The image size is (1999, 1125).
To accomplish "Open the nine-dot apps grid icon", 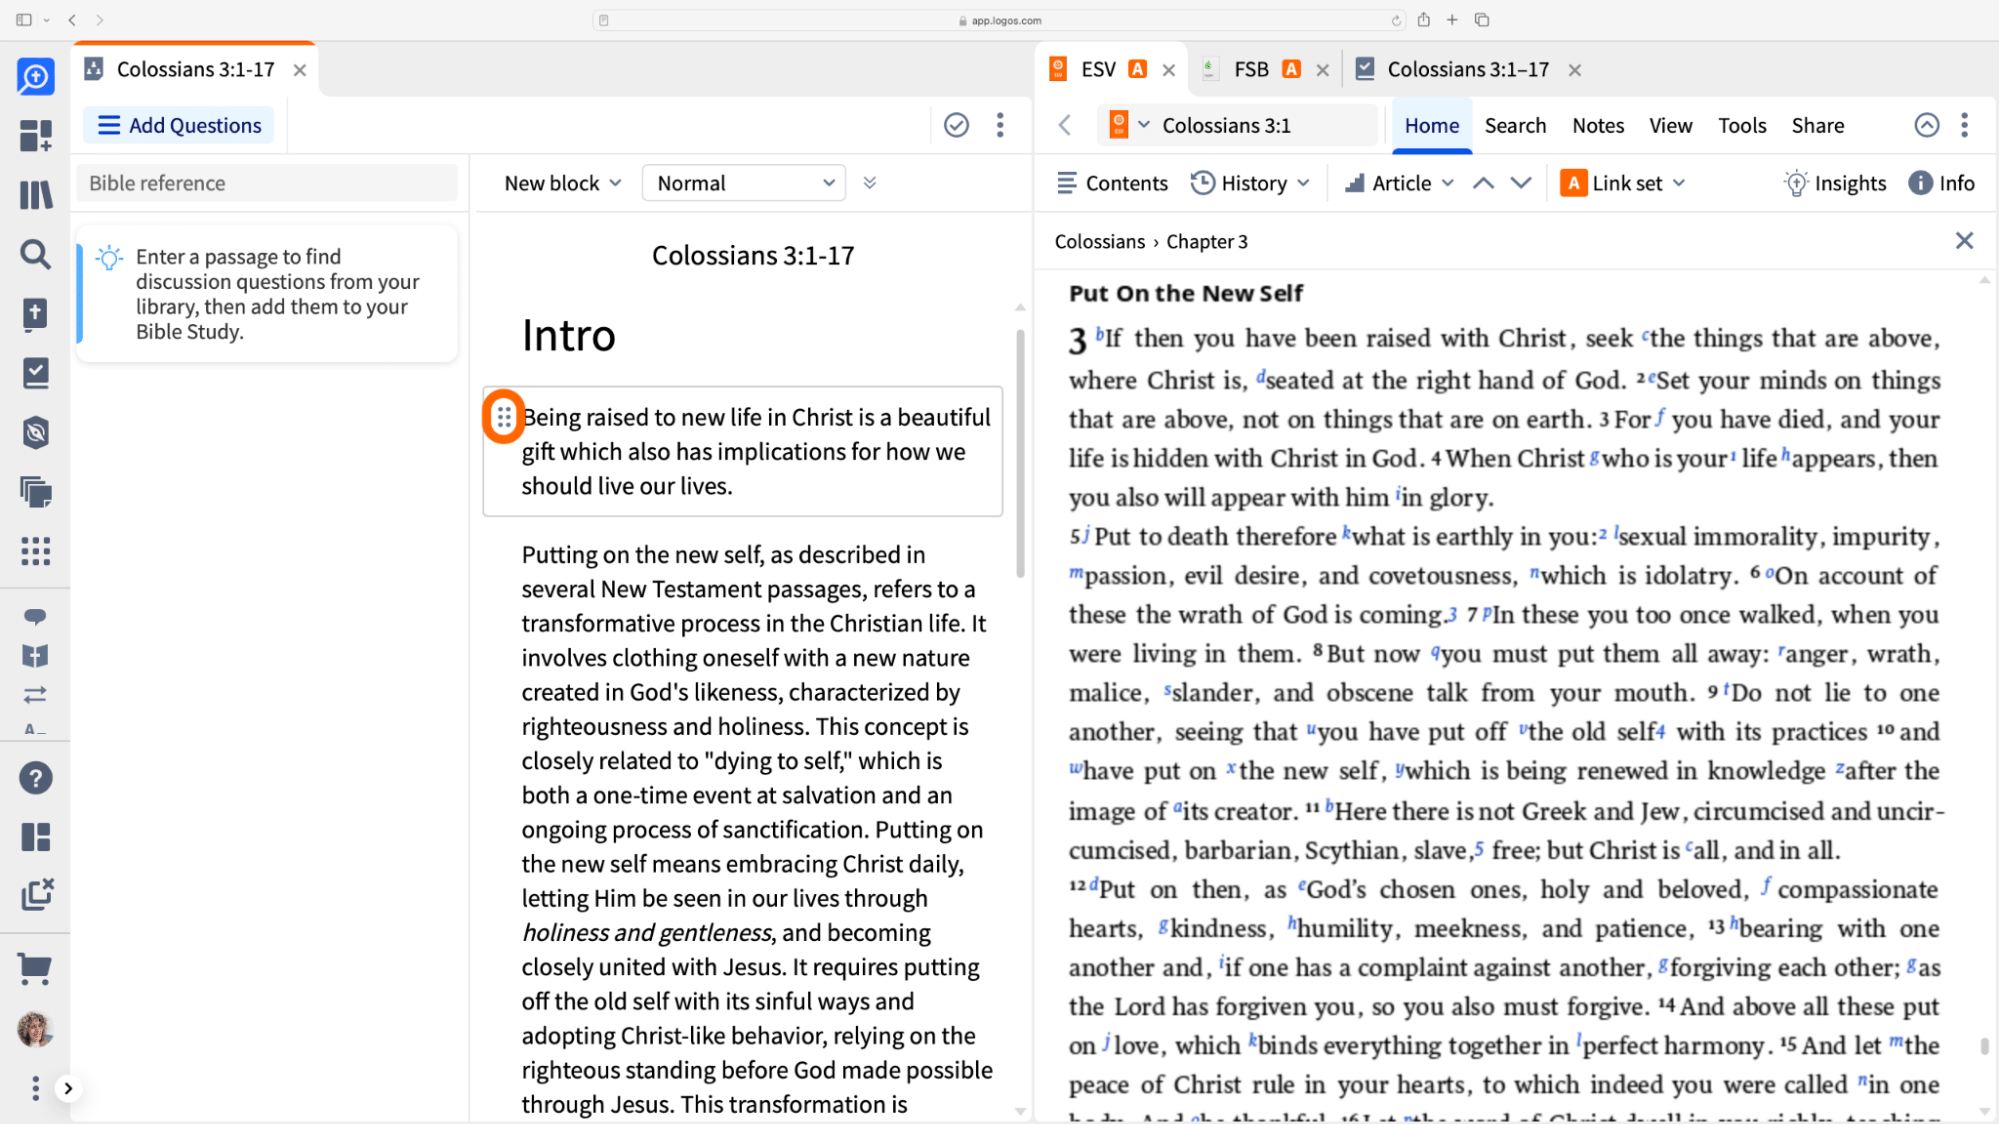I will (x=35, y=551).
